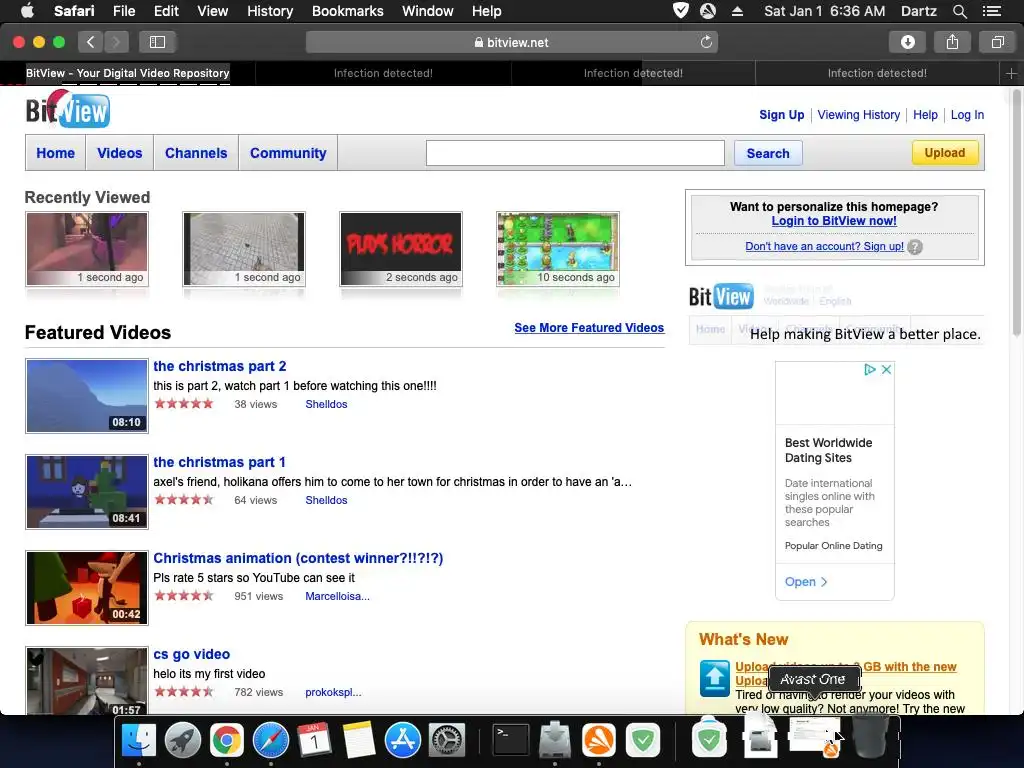Go to the Videos nav tab
The image size is (1024, 768).
click(120, 153)
